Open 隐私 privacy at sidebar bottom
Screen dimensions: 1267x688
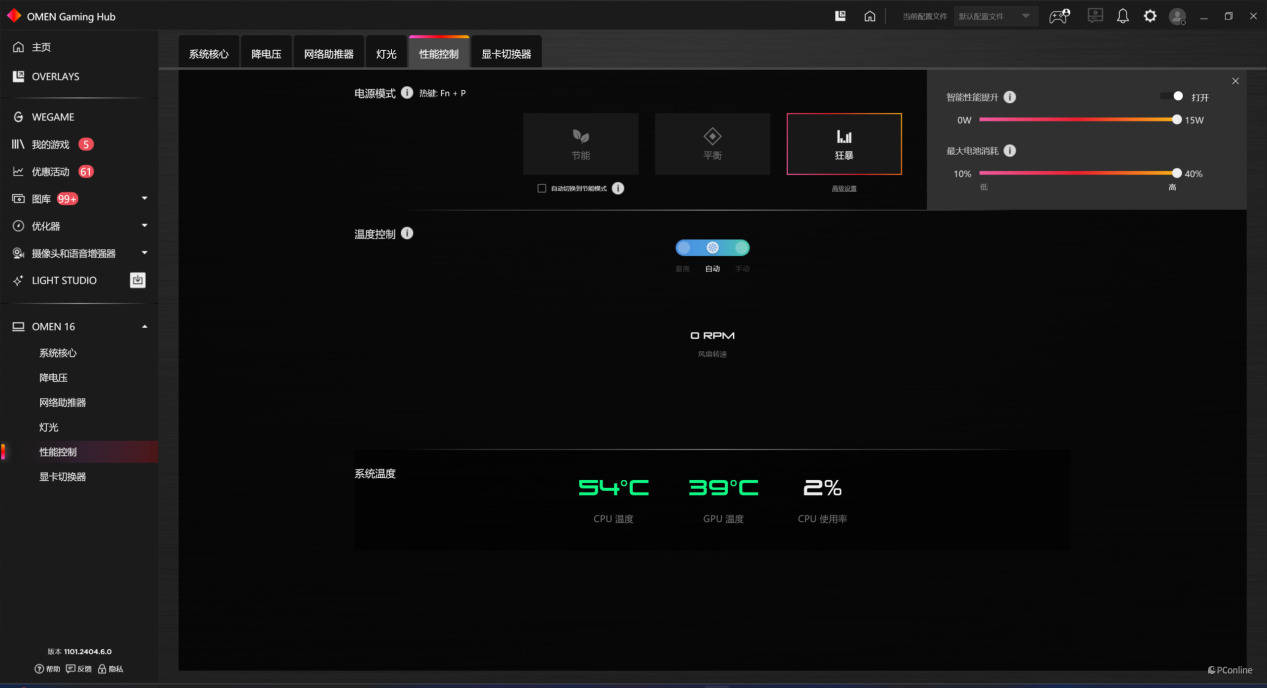click(x=110, y=669)
